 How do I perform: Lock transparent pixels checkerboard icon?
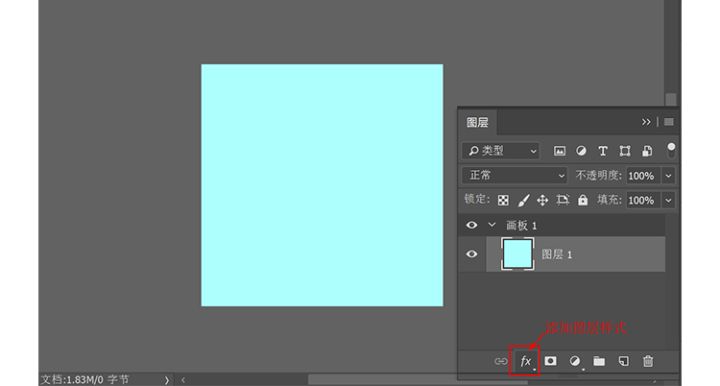(503, 200)
